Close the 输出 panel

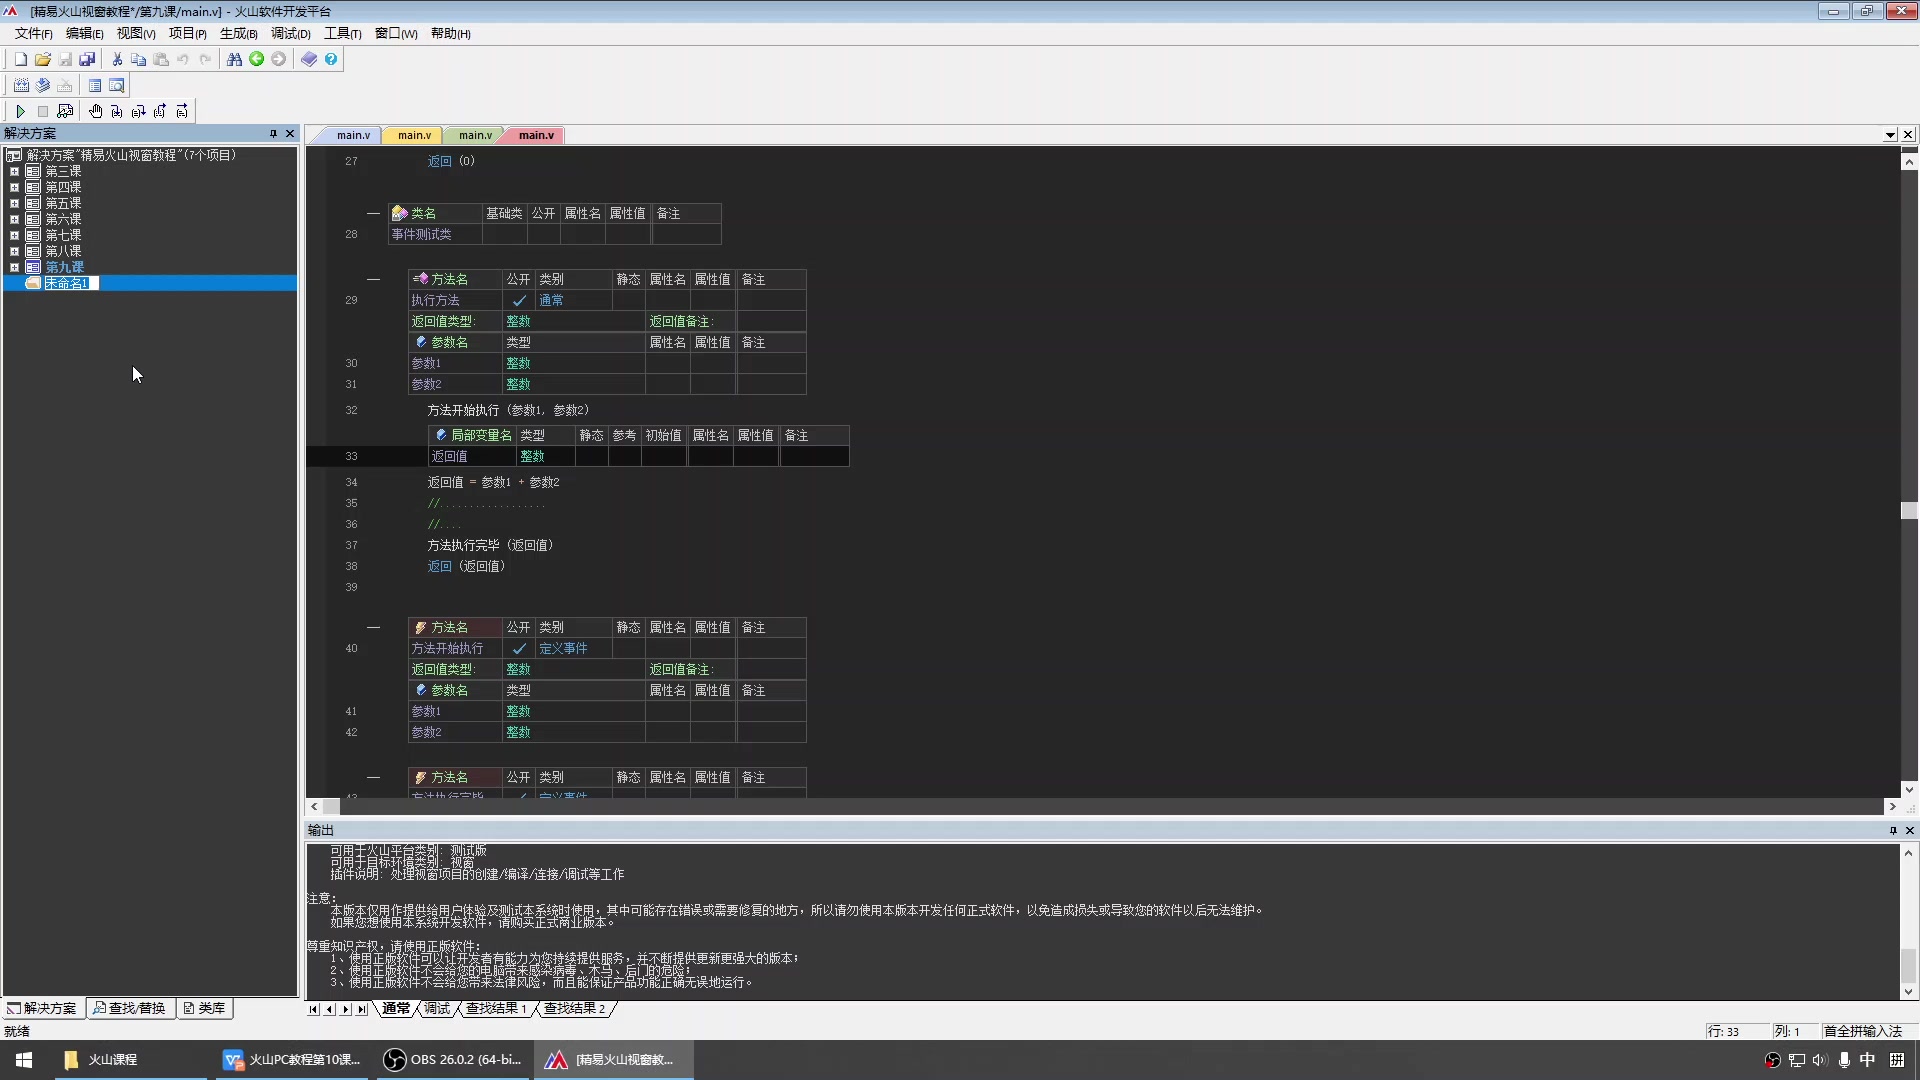[1909, 830]
